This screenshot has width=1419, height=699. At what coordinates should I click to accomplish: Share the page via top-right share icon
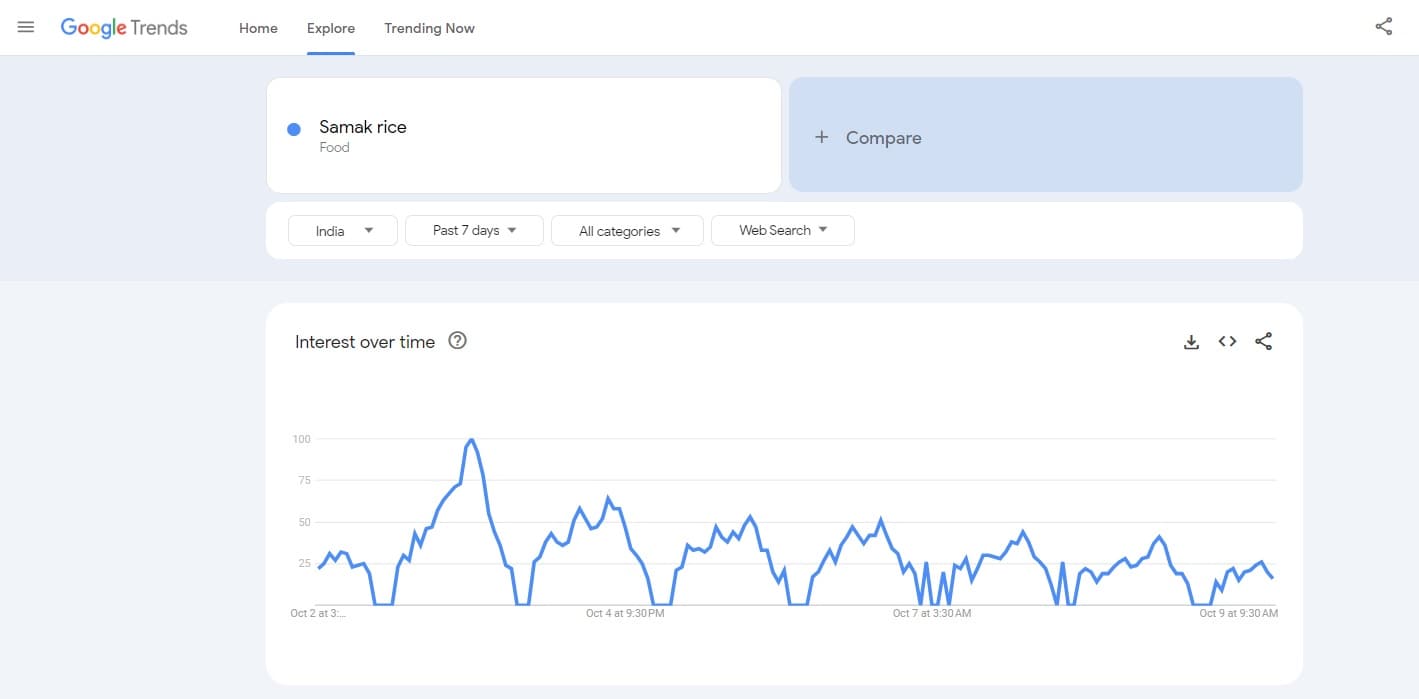point(1384,27)
